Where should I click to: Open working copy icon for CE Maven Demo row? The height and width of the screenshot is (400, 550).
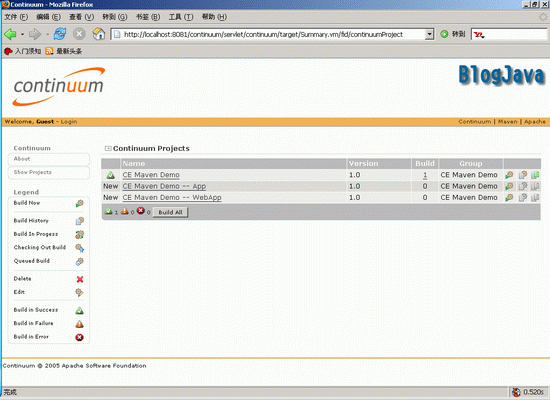pos(535,175)
